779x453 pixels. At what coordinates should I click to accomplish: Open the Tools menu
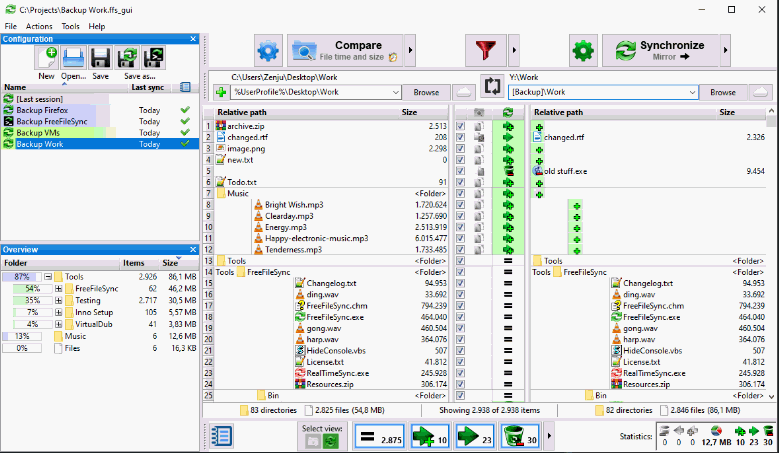tap(70, 26)
